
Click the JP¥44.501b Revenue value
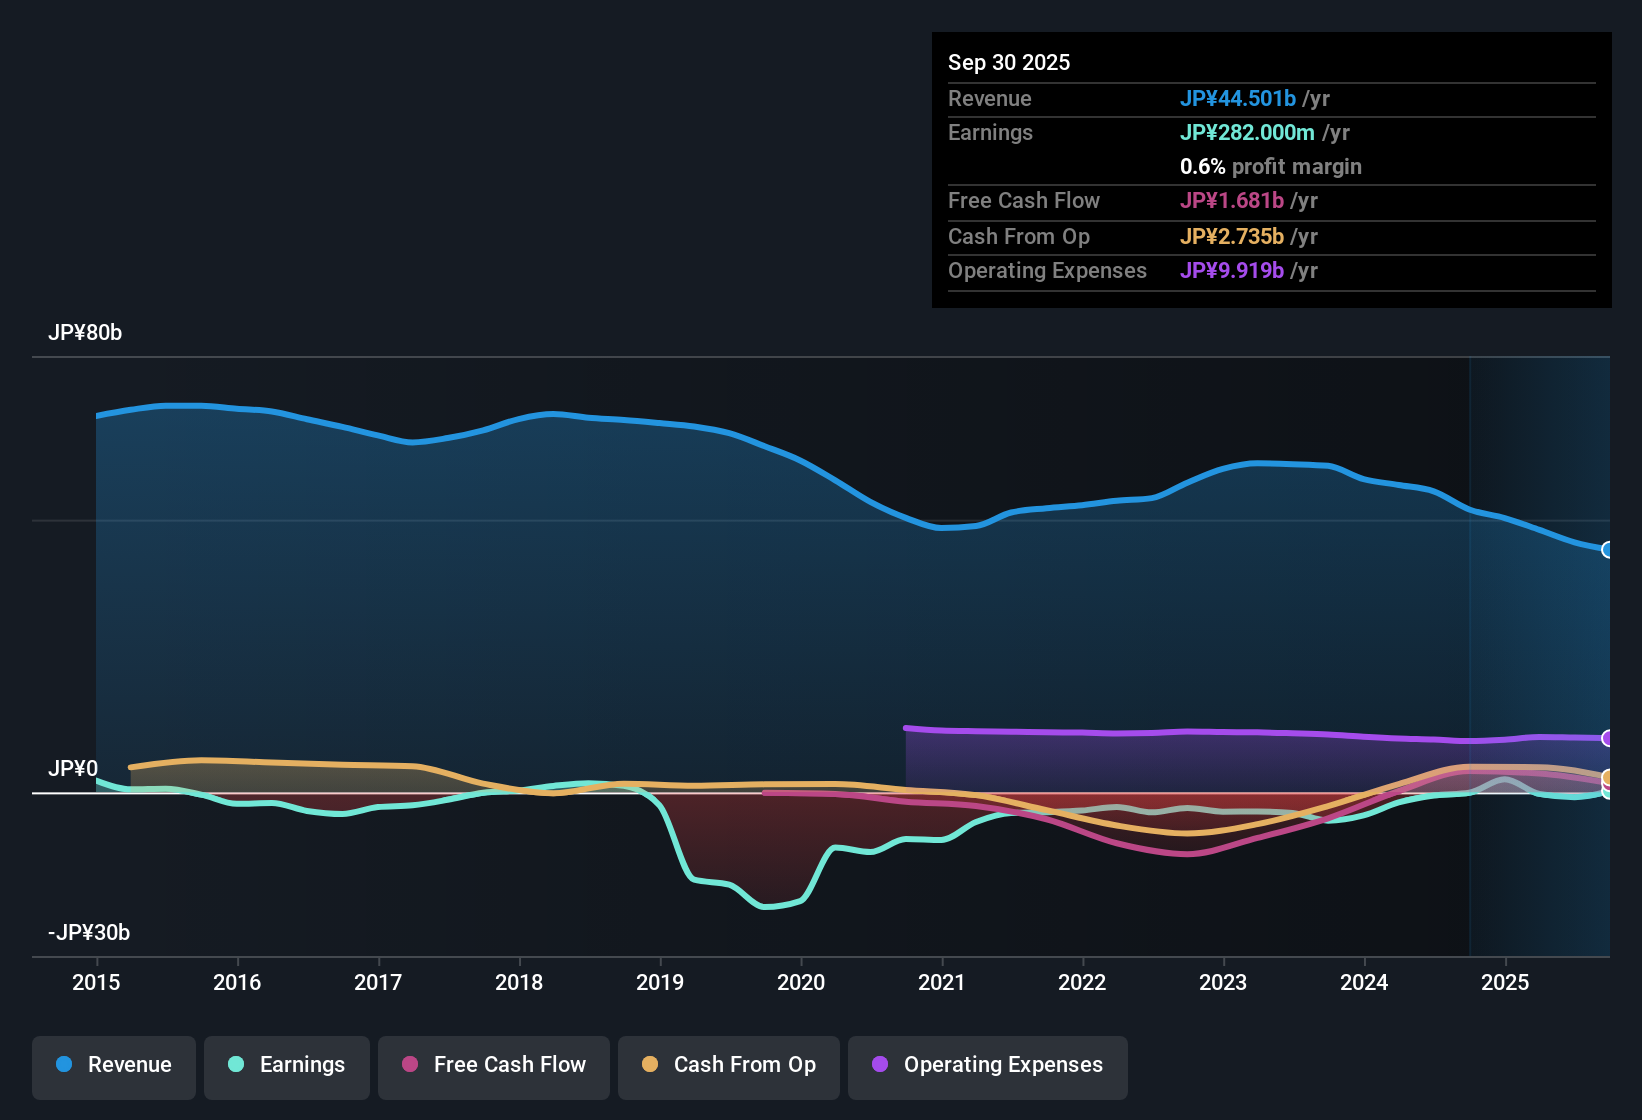click(1239, 99)
